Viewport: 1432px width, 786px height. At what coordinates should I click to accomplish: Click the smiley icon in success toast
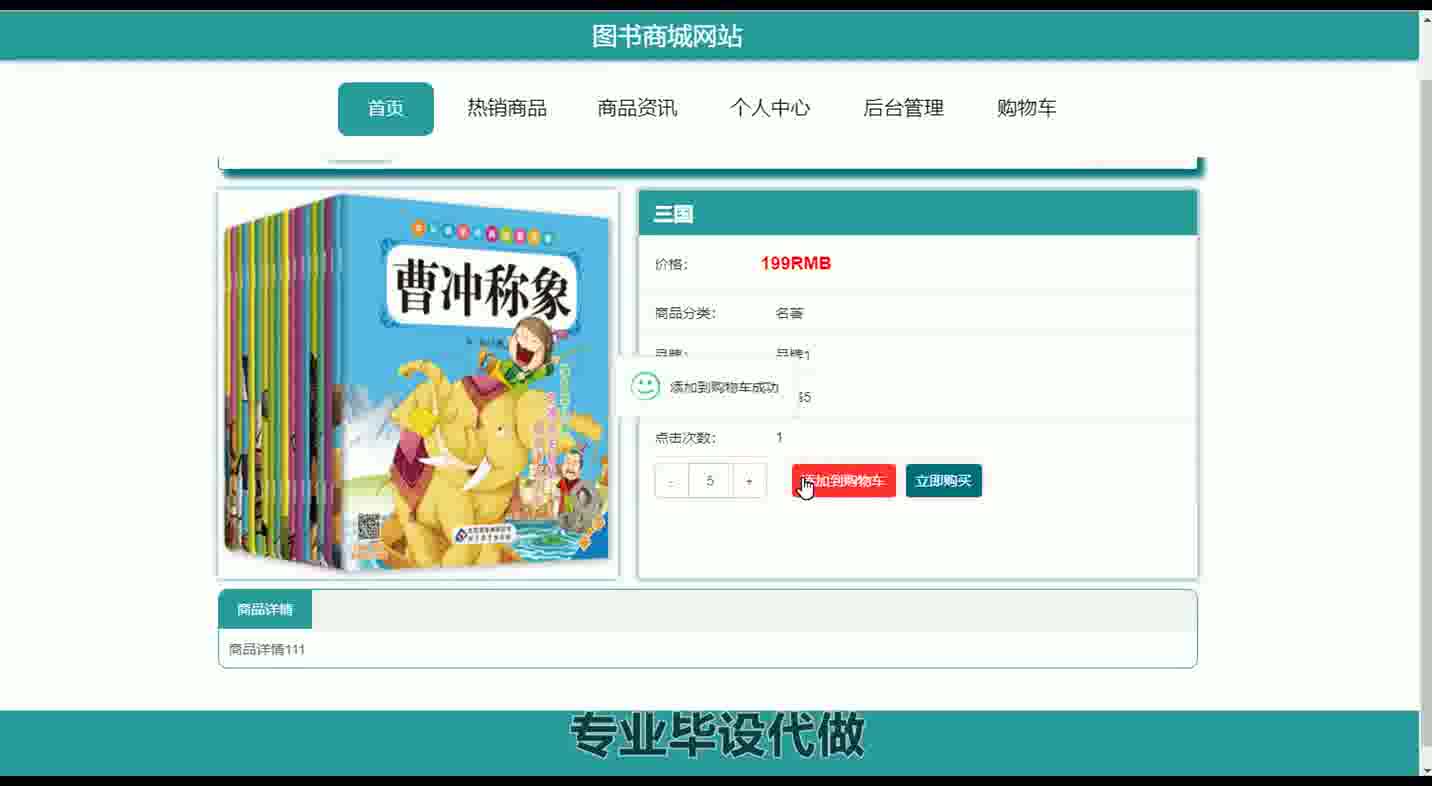click(x=645, y=386)
